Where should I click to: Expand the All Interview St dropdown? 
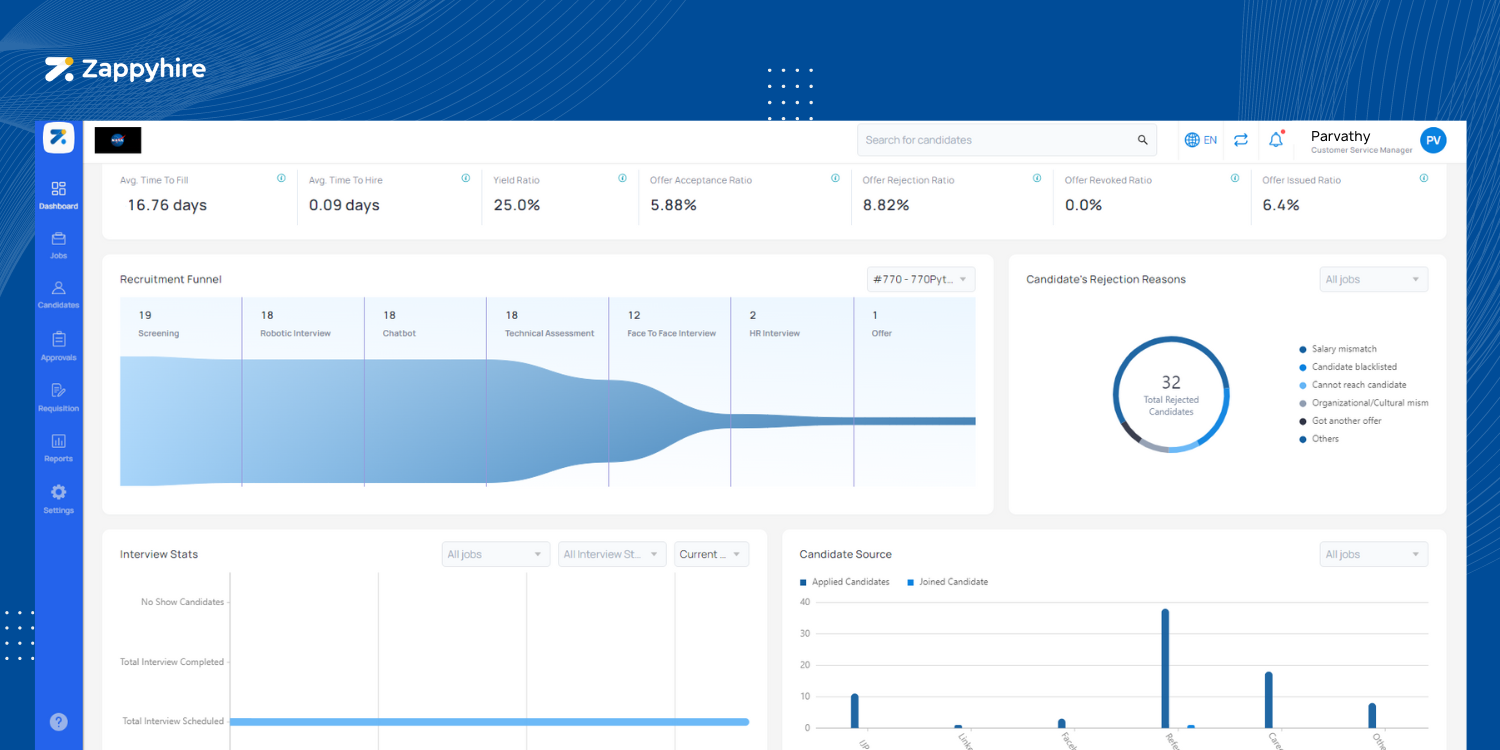click(612, 553)
